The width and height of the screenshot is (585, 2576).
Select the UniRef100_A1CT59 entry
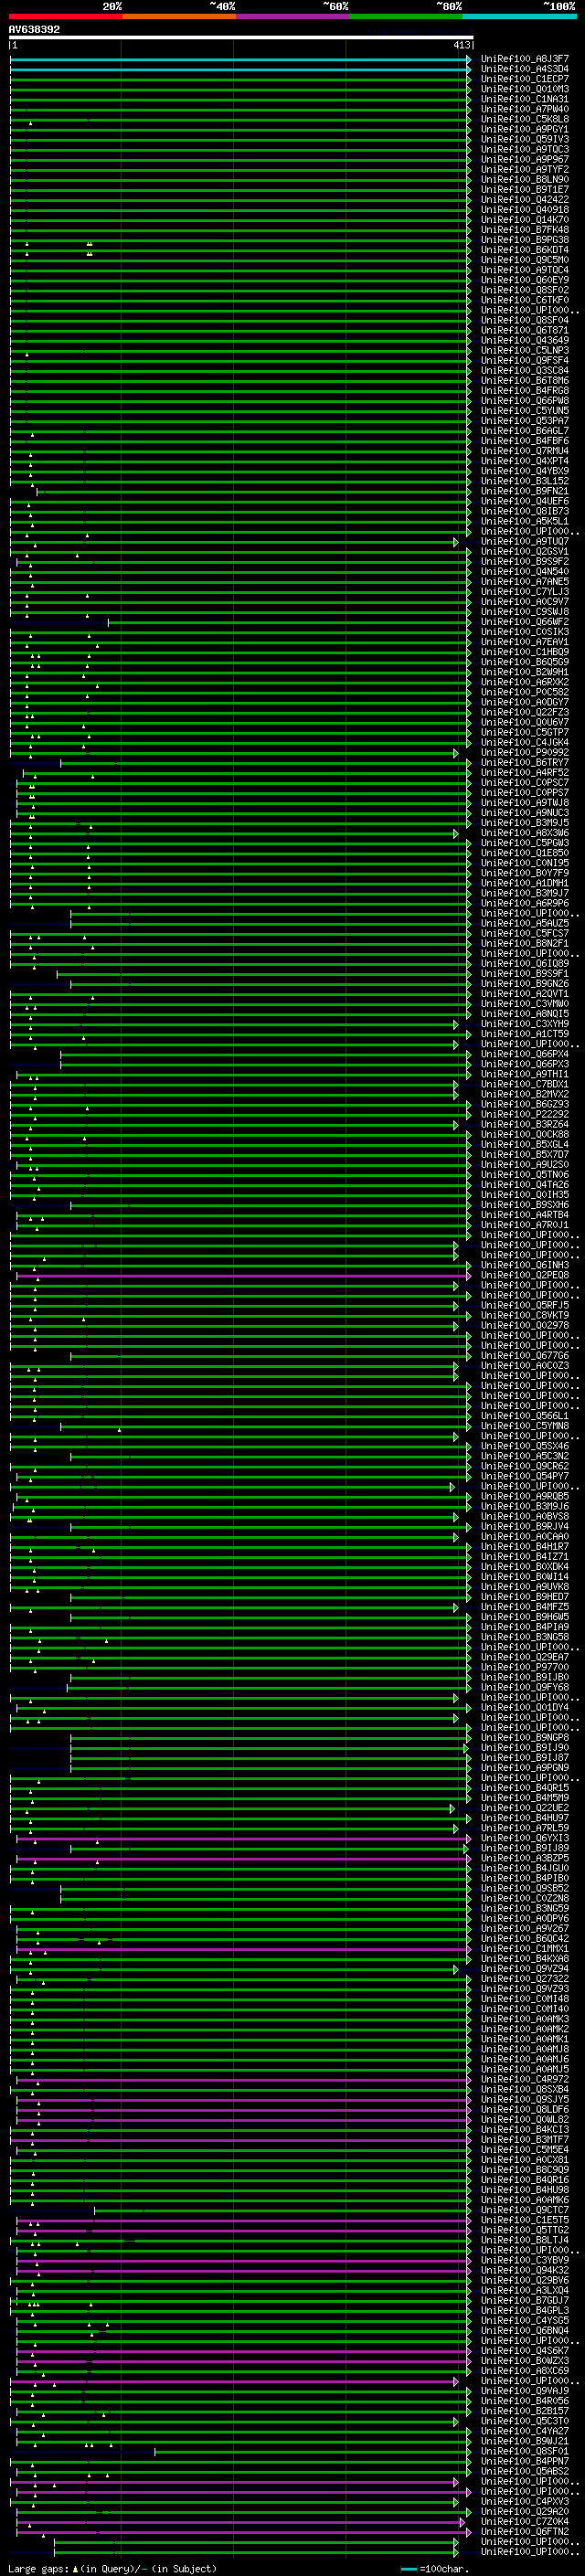pos(525,1034)
